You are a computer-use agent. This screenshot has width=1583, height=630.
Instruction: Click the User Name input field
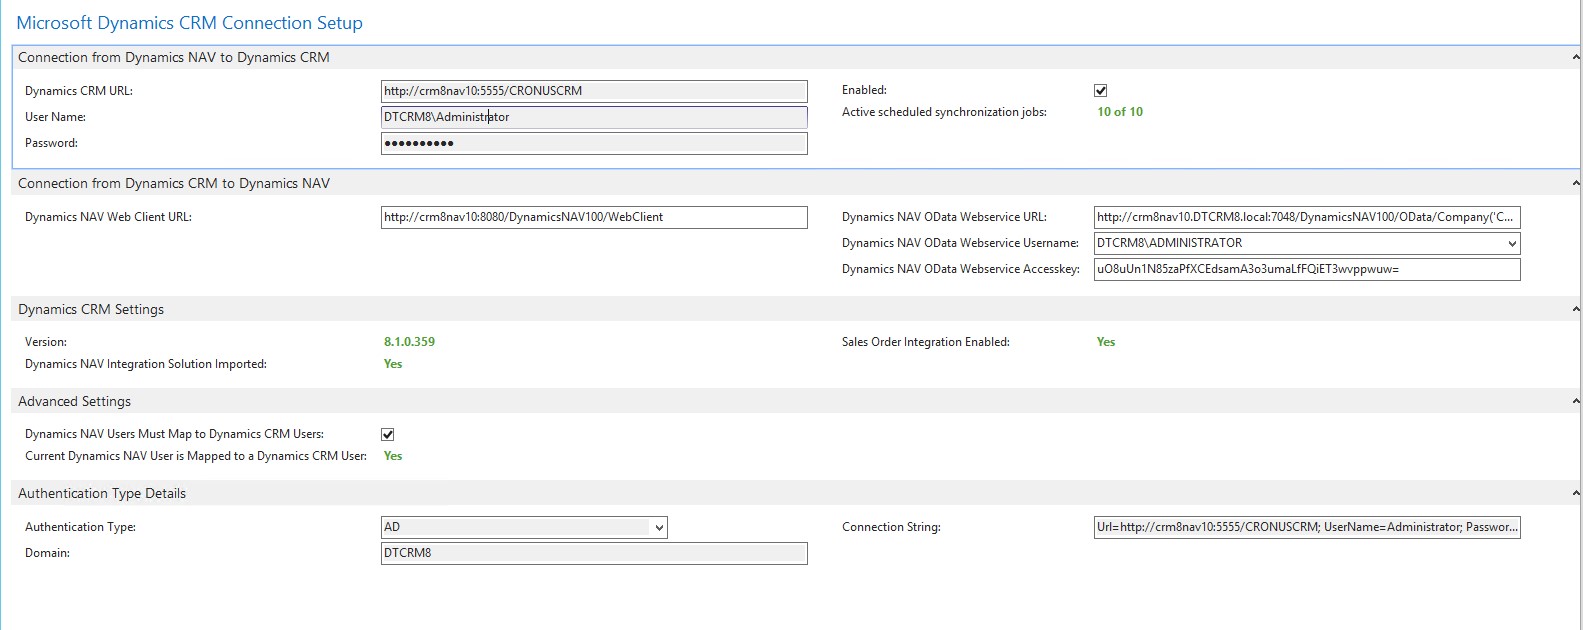coord(593,117)
